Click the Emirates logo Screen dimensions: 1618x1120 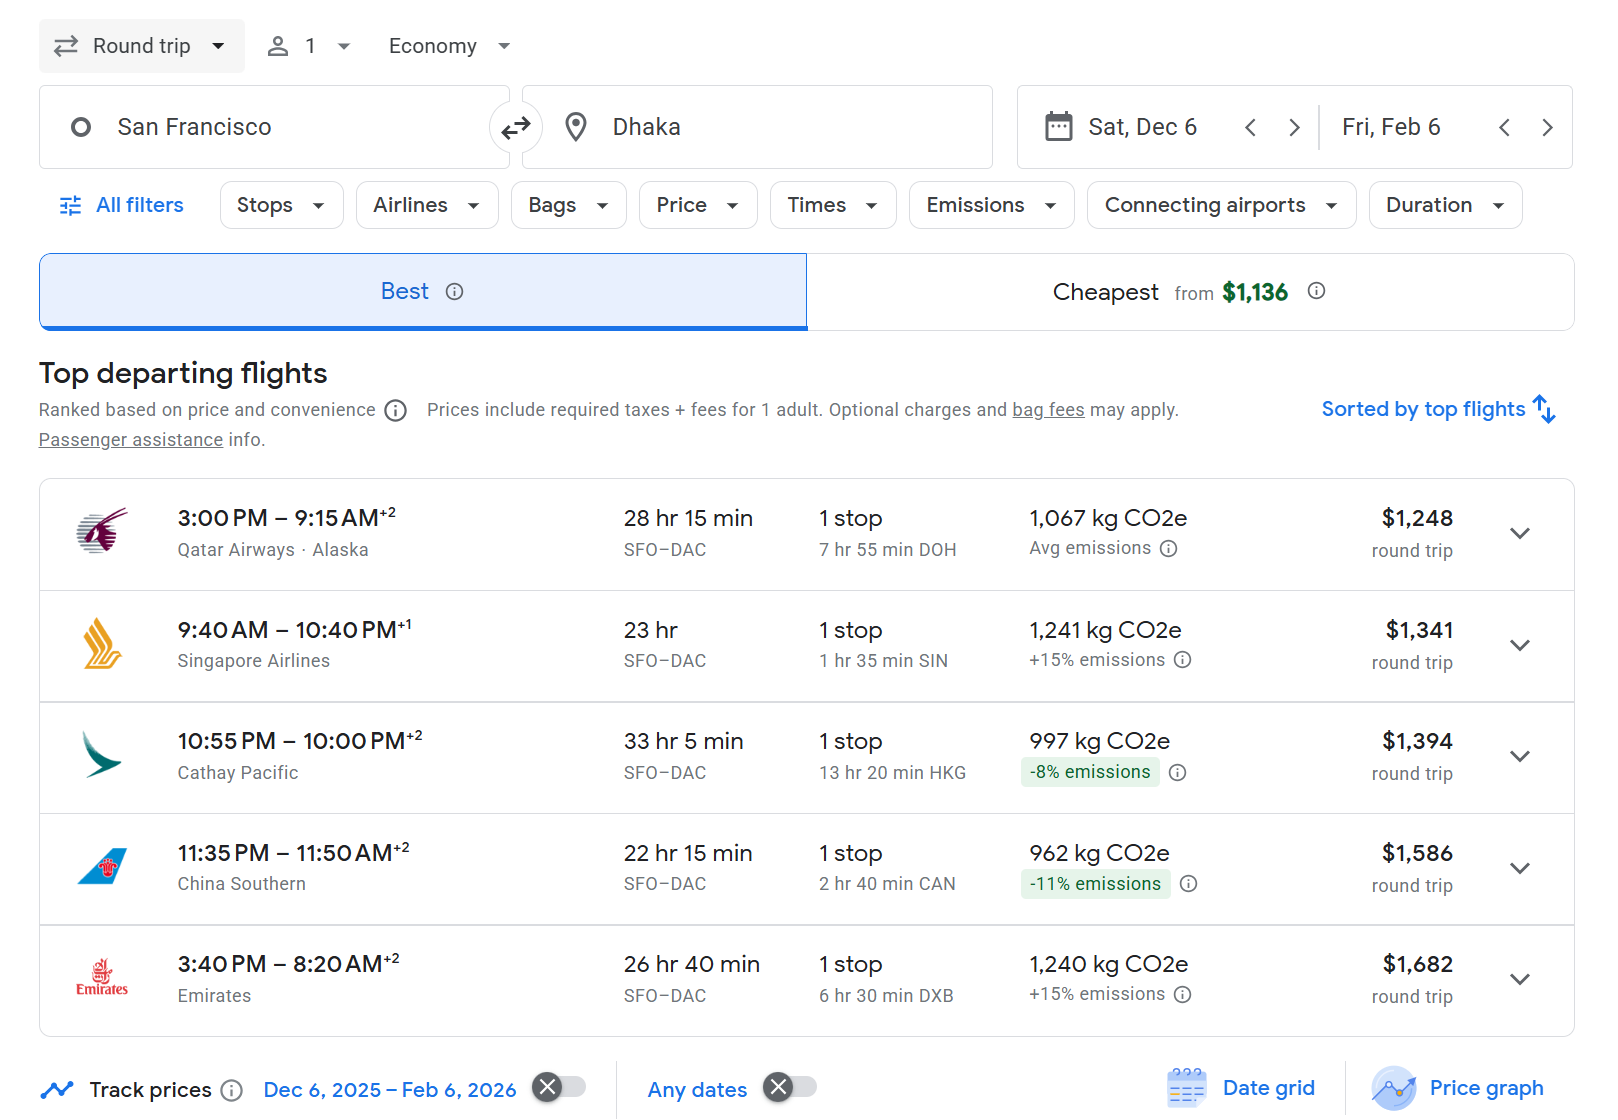tap(102, 978)
